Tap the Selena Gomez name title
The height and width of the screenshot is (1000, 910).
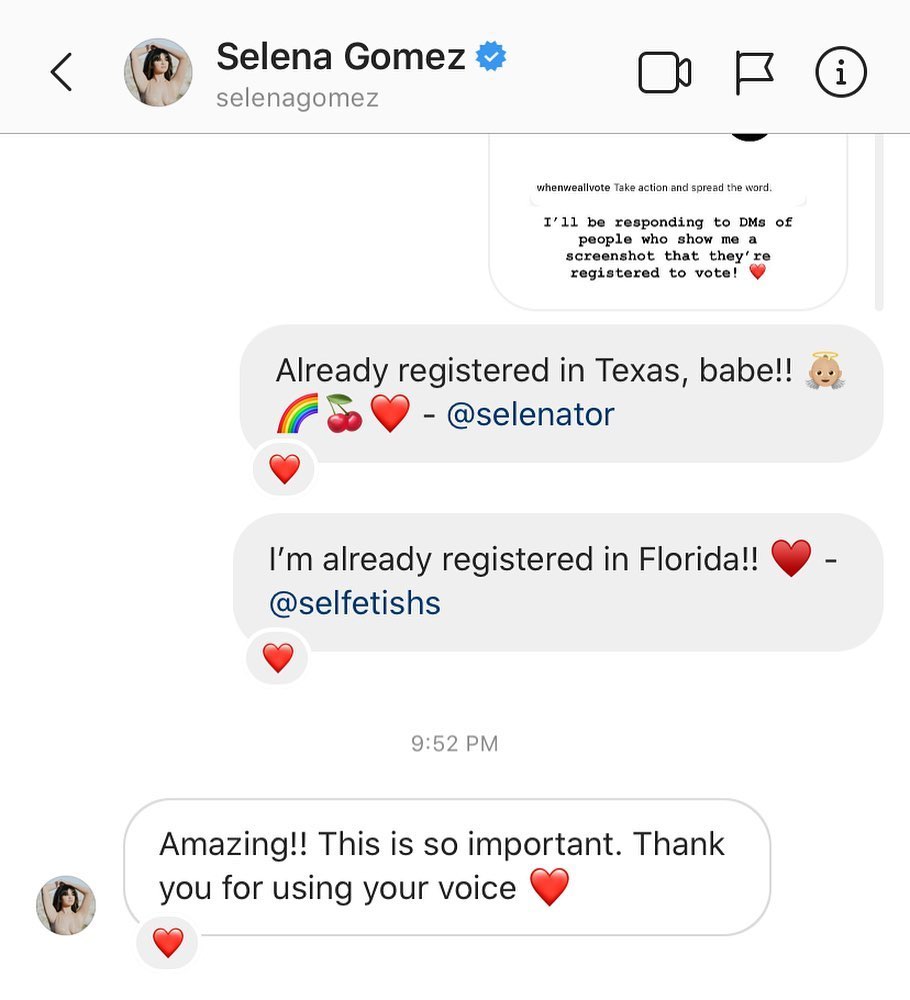coord(341,57)
